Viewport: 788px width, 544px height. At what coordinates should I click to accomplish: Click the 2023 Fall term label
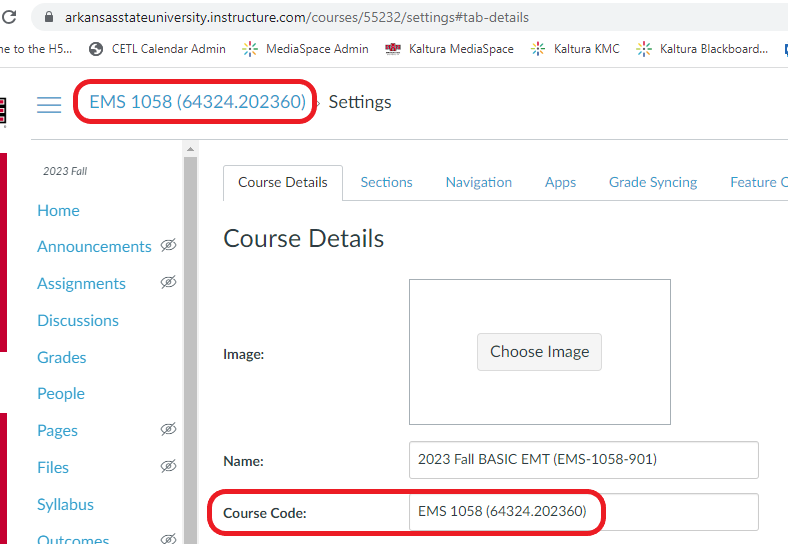click(65, 171)
